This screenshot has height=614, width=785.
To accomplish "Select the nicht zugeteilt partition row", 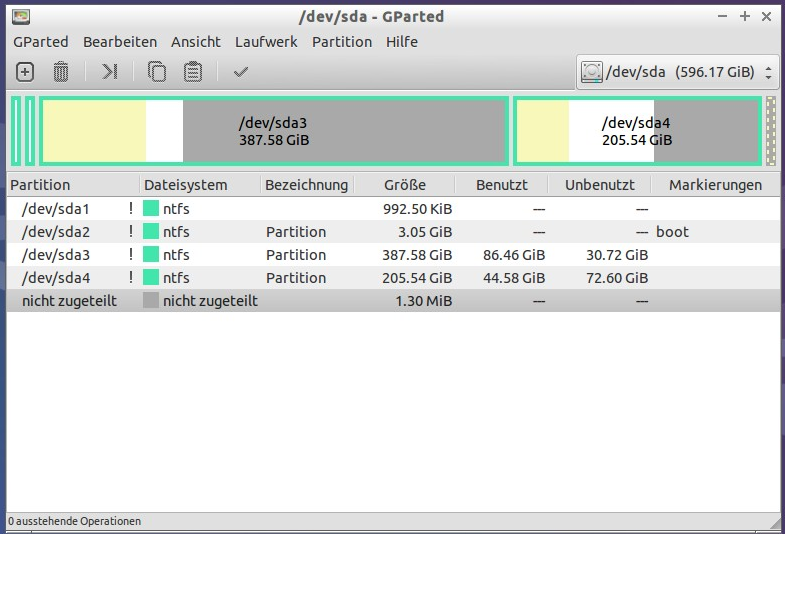I will click(393, 300).
